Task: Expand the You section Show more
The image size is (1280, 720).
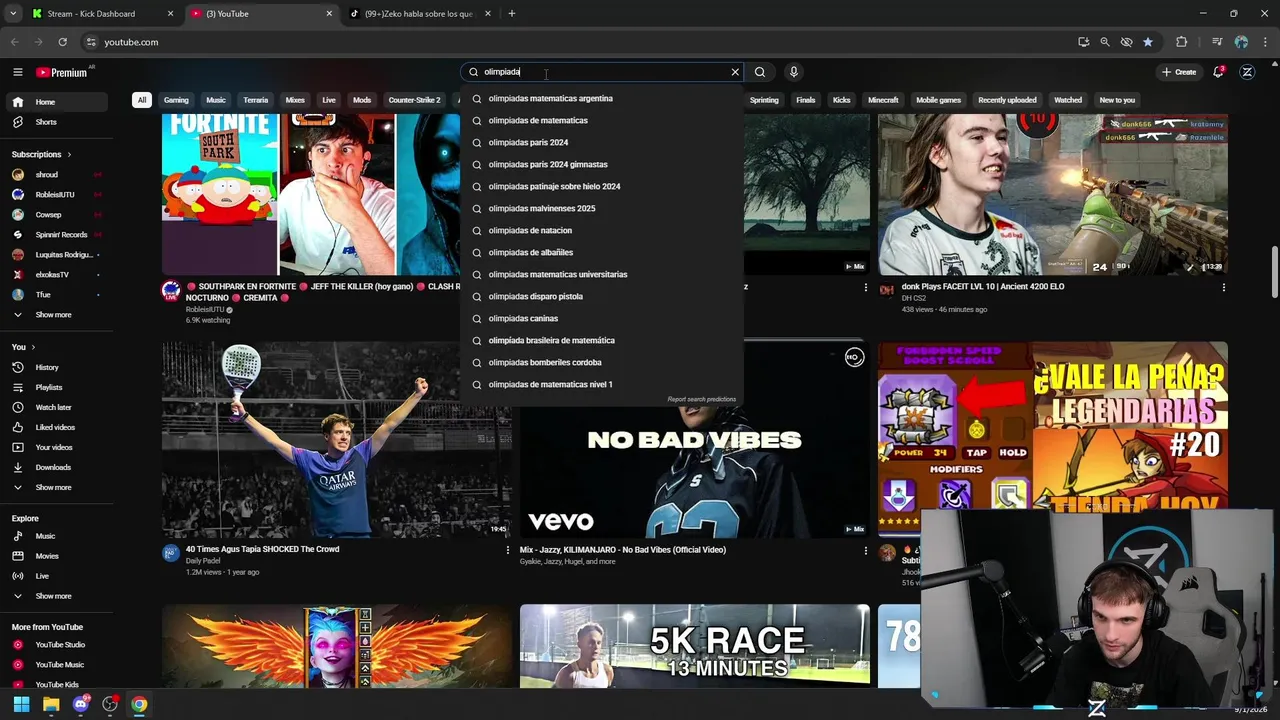Action: (x=58, y=487)
